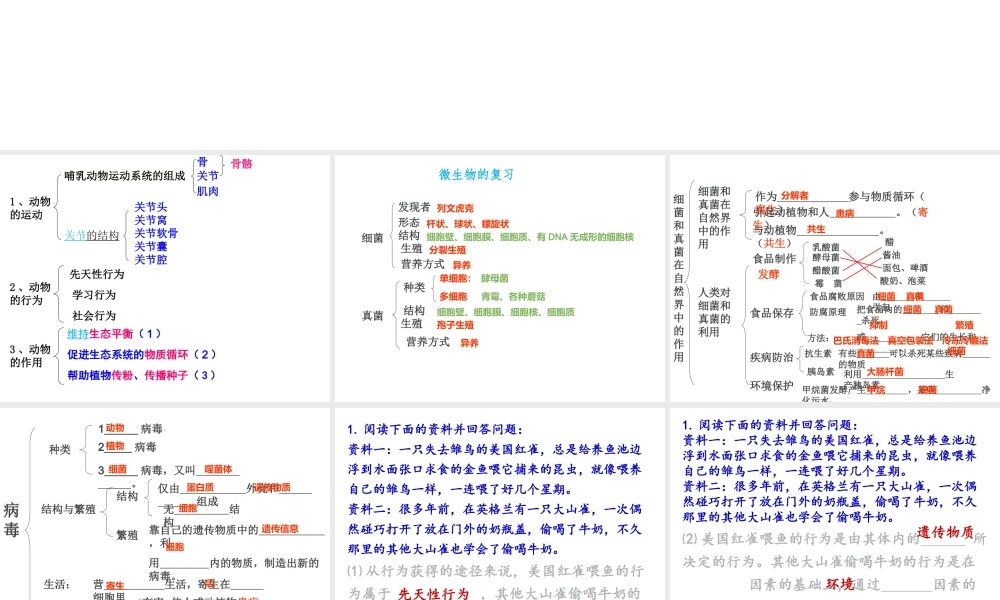Open the 微生物的复习 slide thumbnail
This screenshot has height=600, width=1000.
point(499,269)
